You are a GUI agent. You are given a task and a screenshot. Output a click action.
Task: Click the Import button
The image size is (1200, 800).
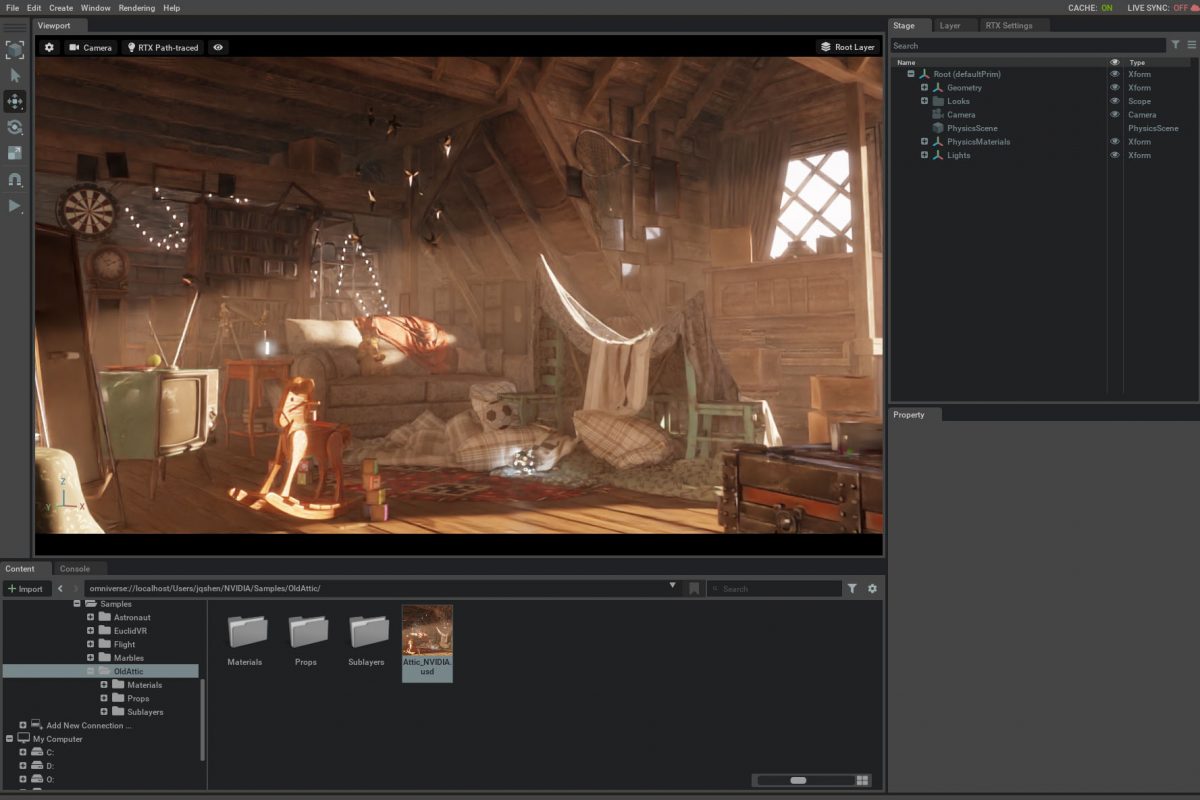pos(25,589)
